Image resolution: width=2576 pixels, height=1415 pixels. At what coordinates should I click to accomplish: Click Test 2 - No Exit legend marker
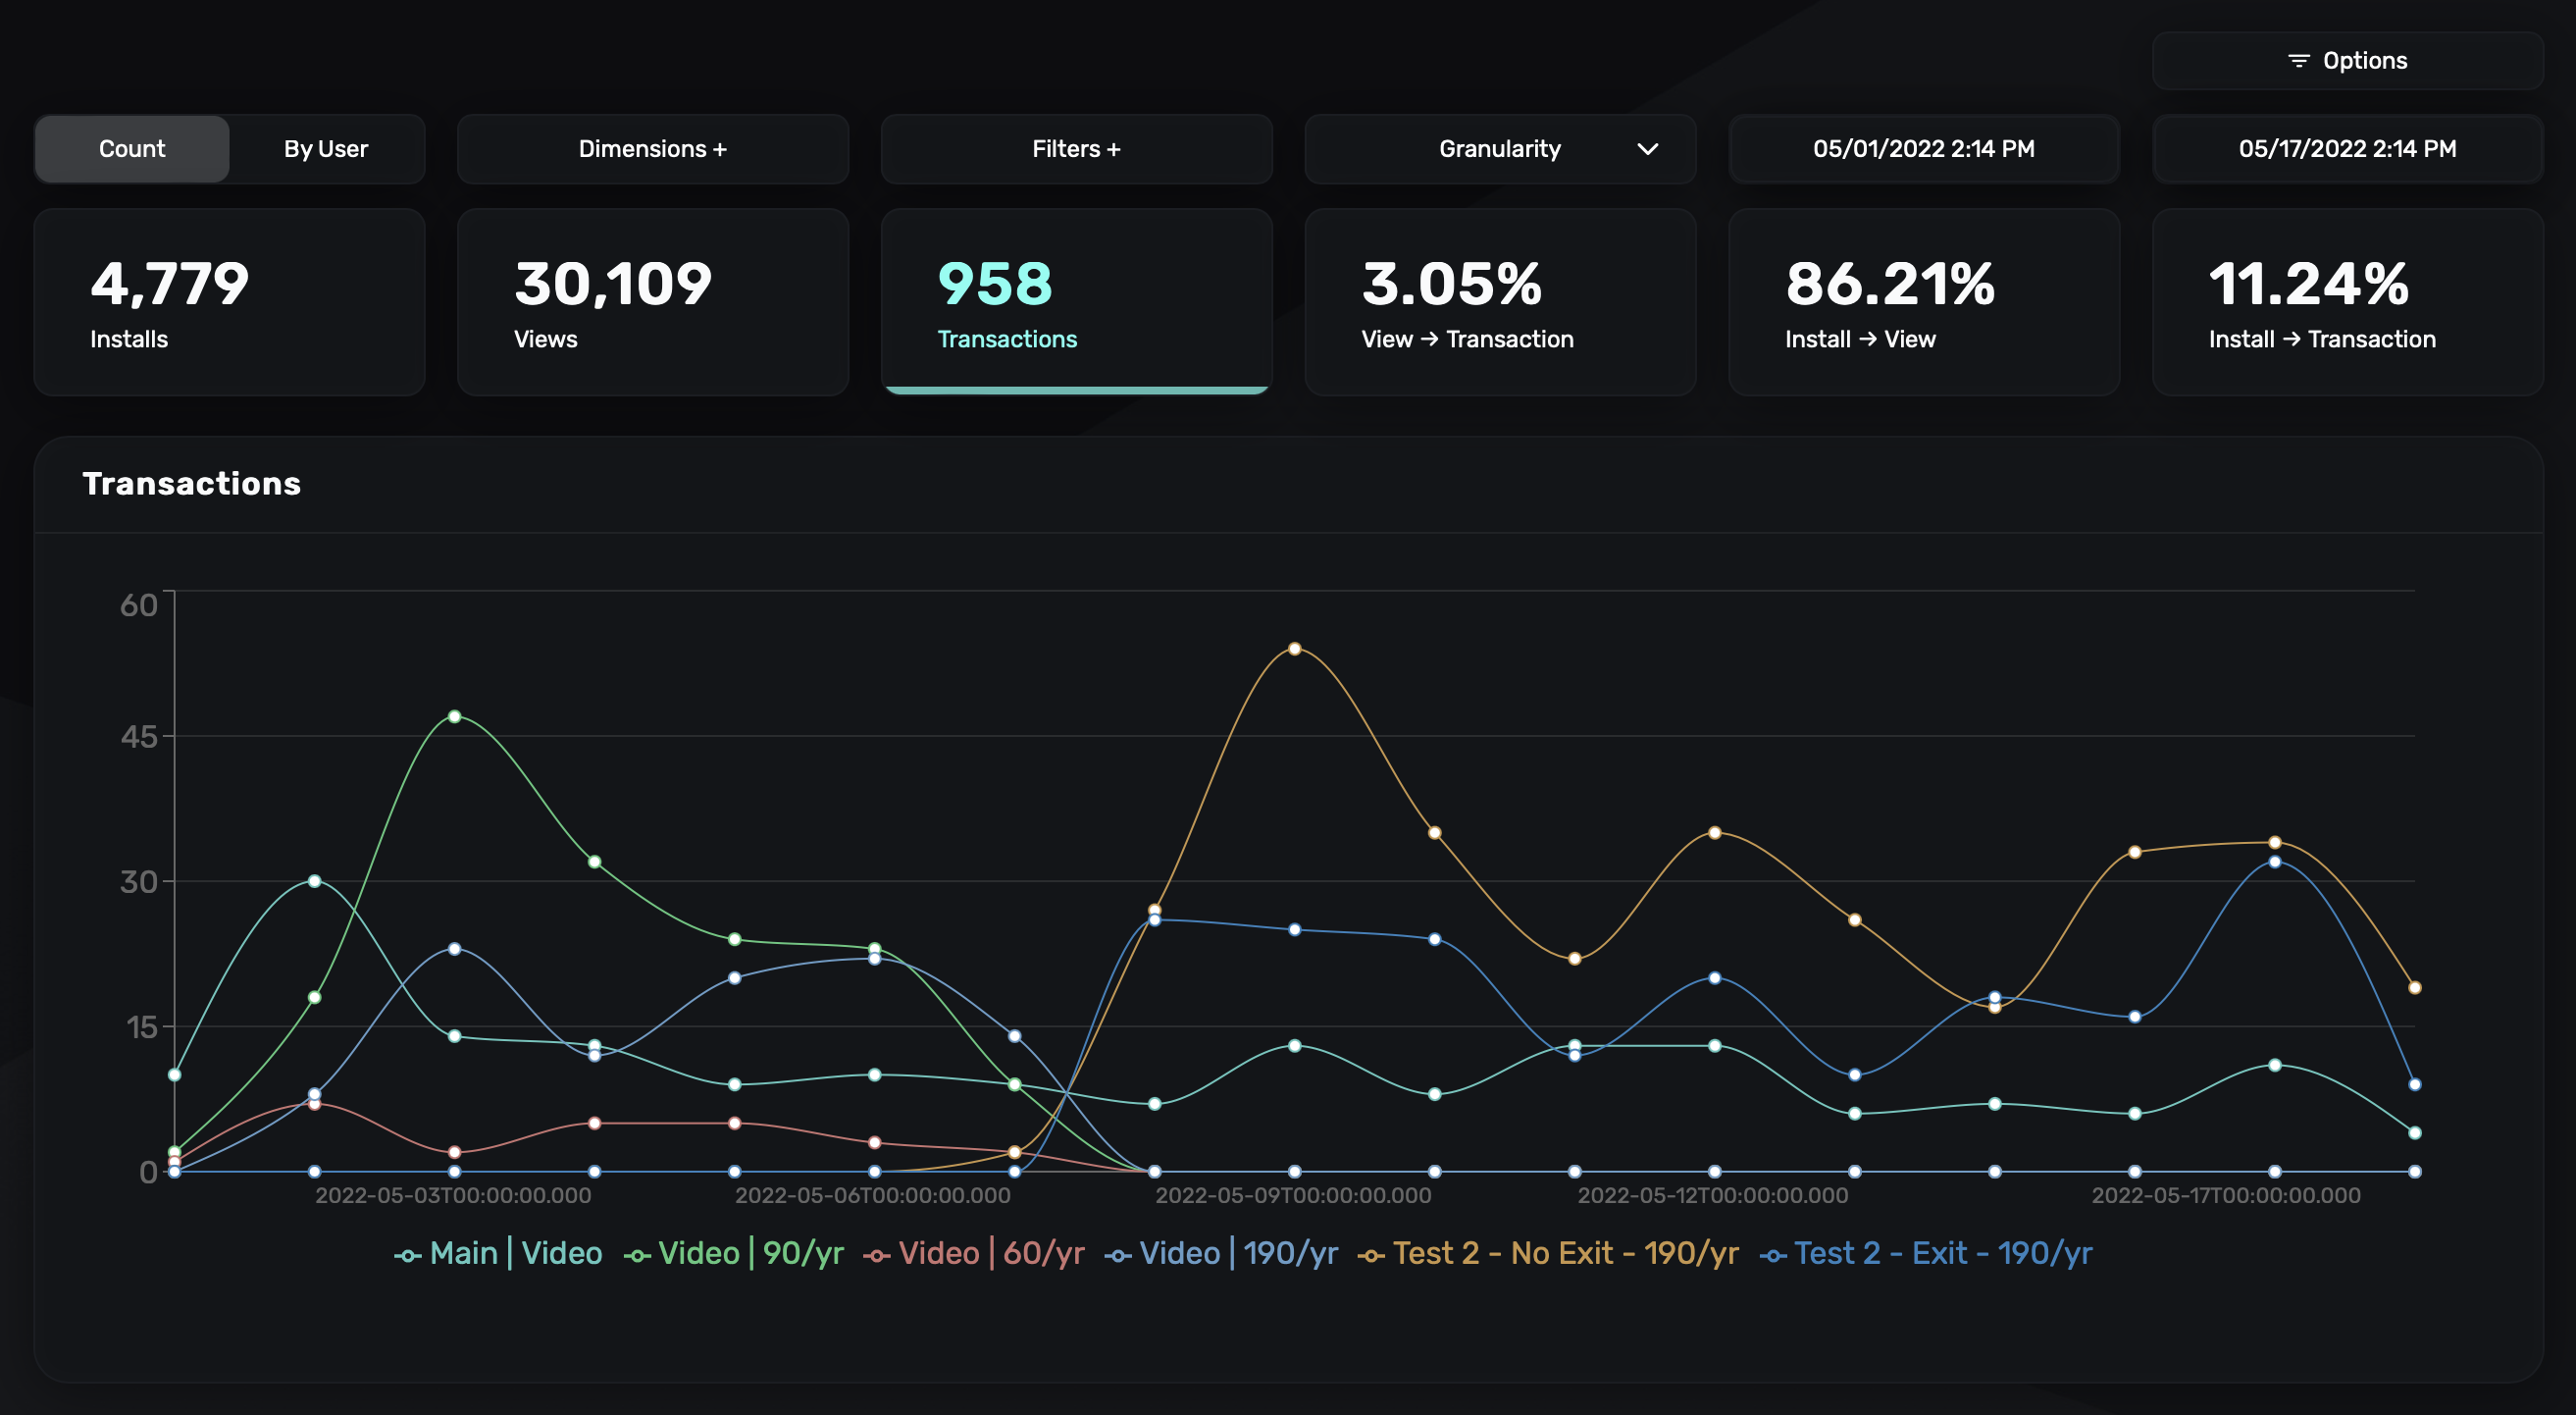1371,1256
